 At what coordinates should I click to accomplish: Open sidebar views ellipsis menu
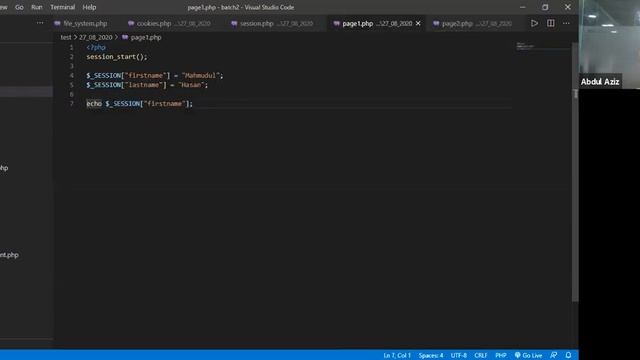[40, 23]
